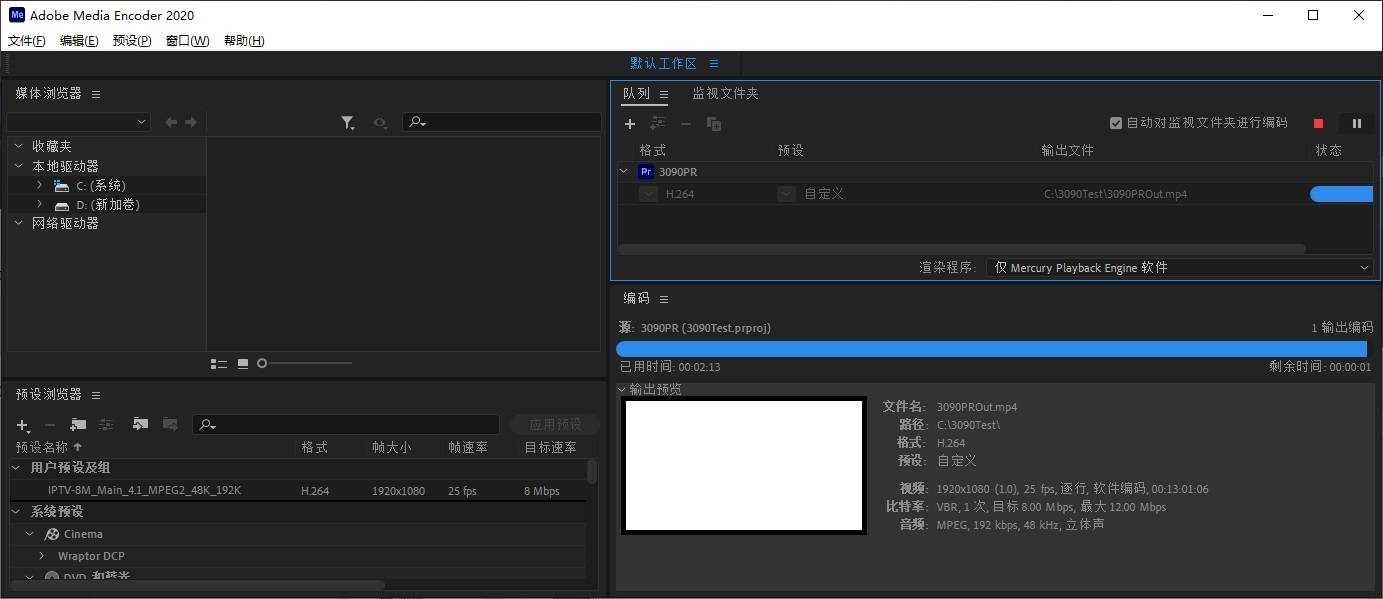This screenshot has height=599, width=1383.
Task: Export the selected preset
Action: pos(170,424)
